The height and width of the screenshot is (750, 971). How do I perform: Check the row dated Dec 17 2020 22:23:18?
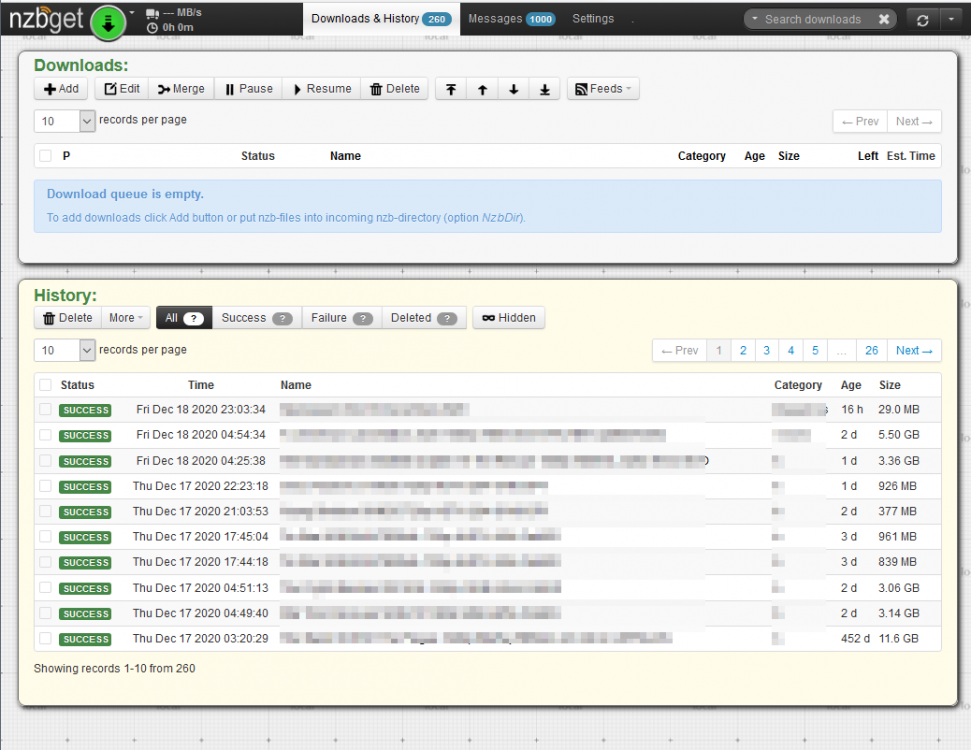point(45,486)
